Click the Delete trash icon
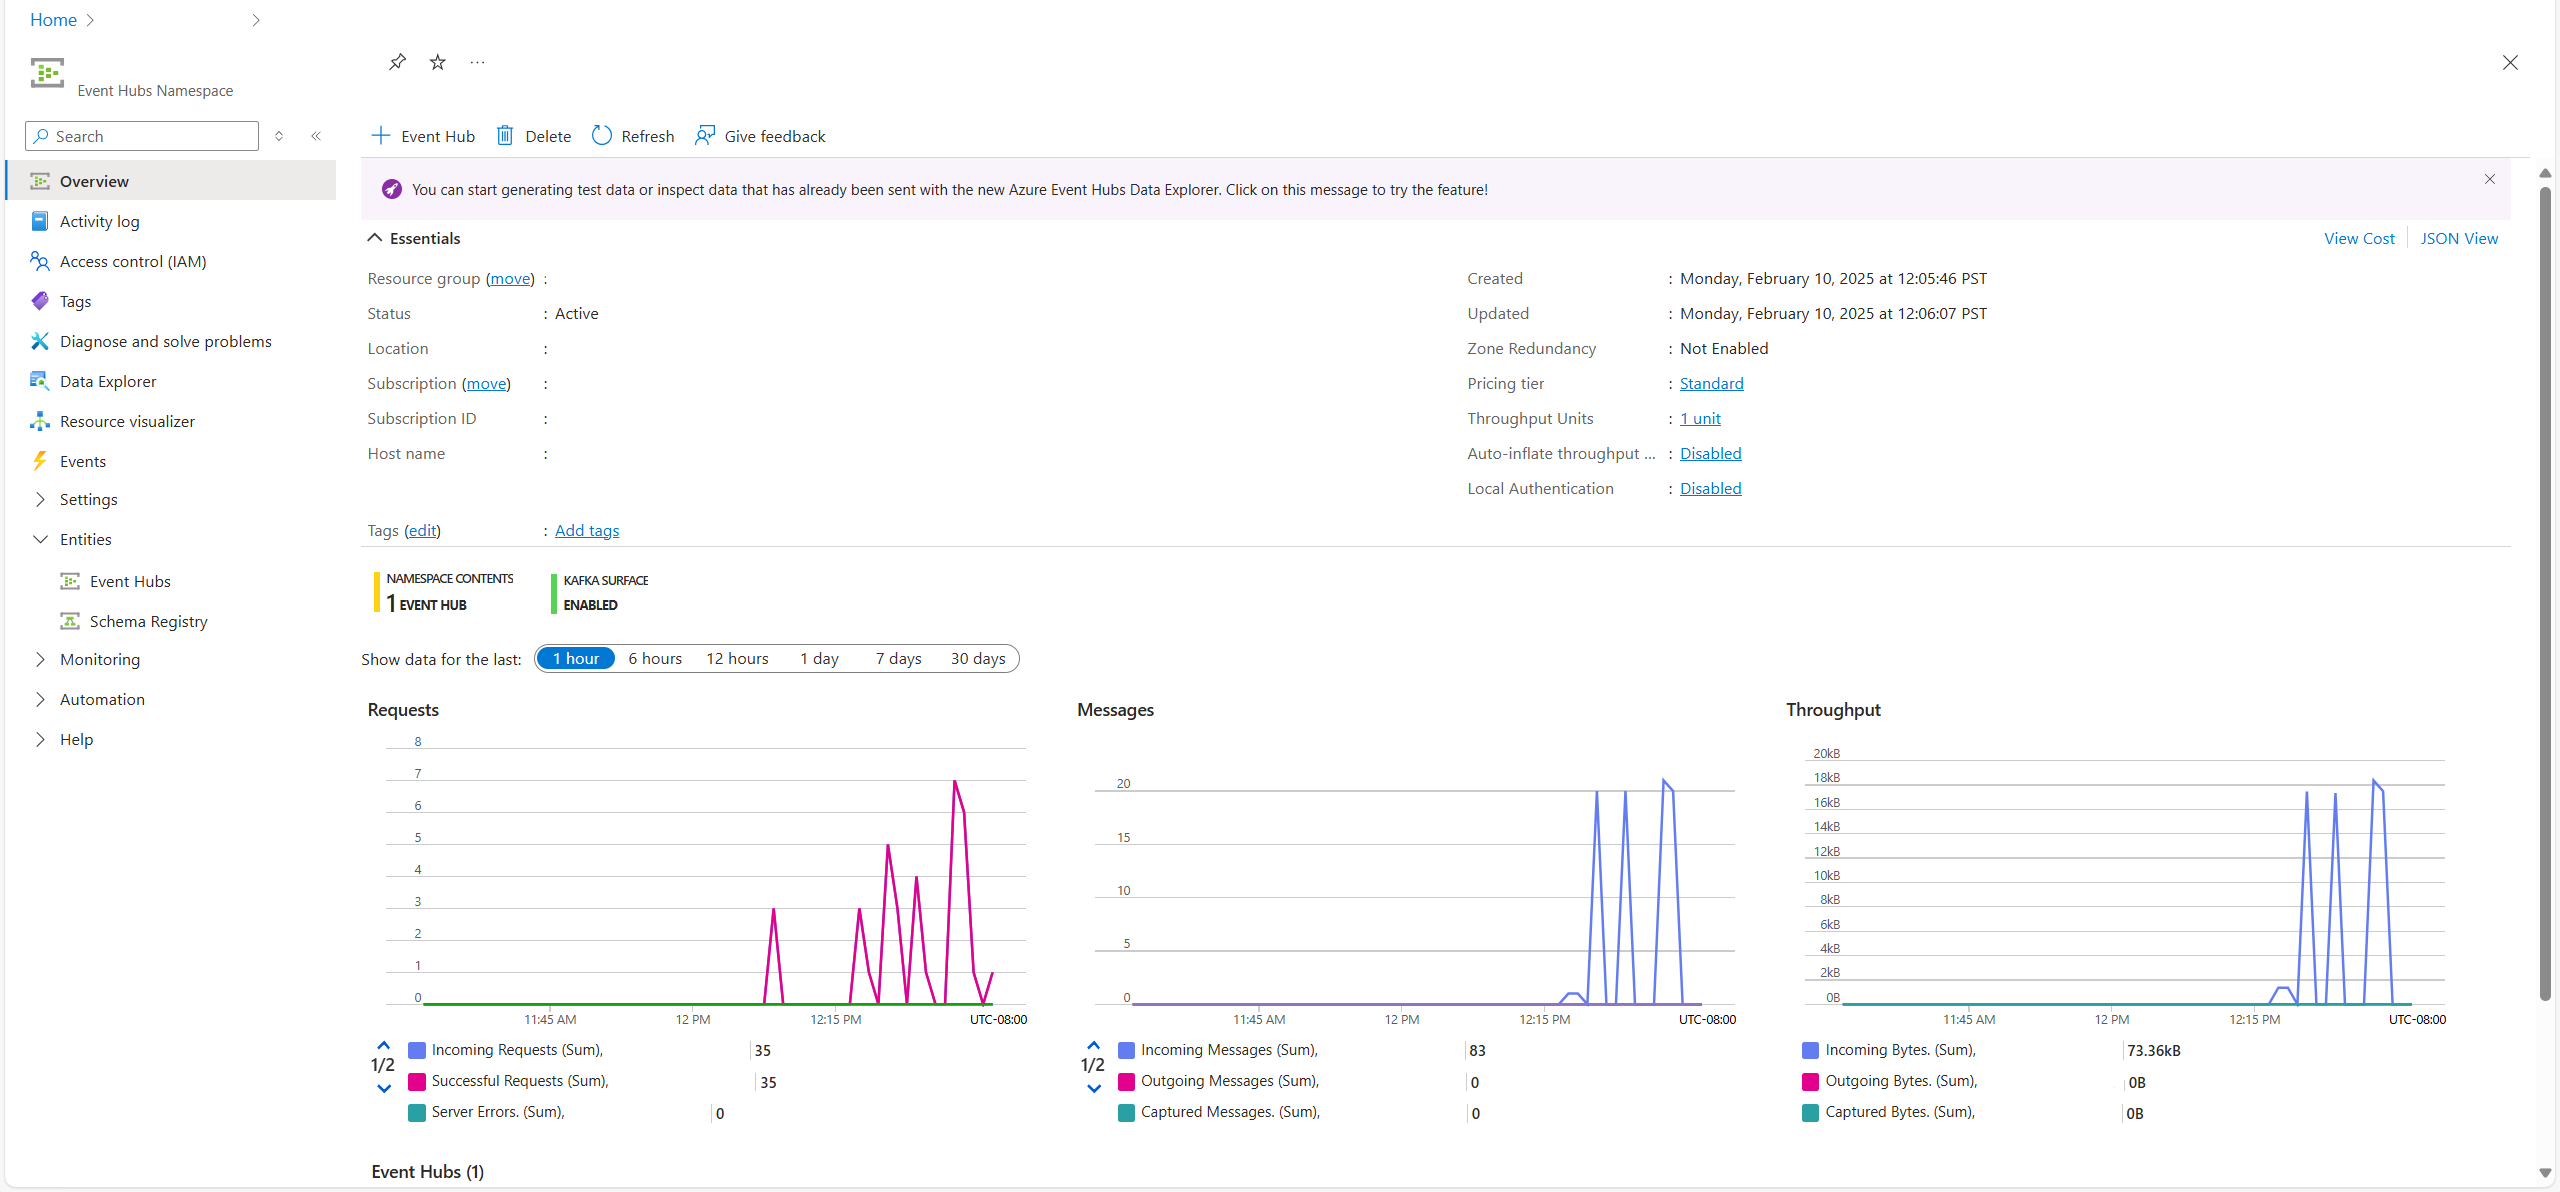The width and height of the screenshot is (2560, 1192). pyautogui.click(x=505, y=136)
